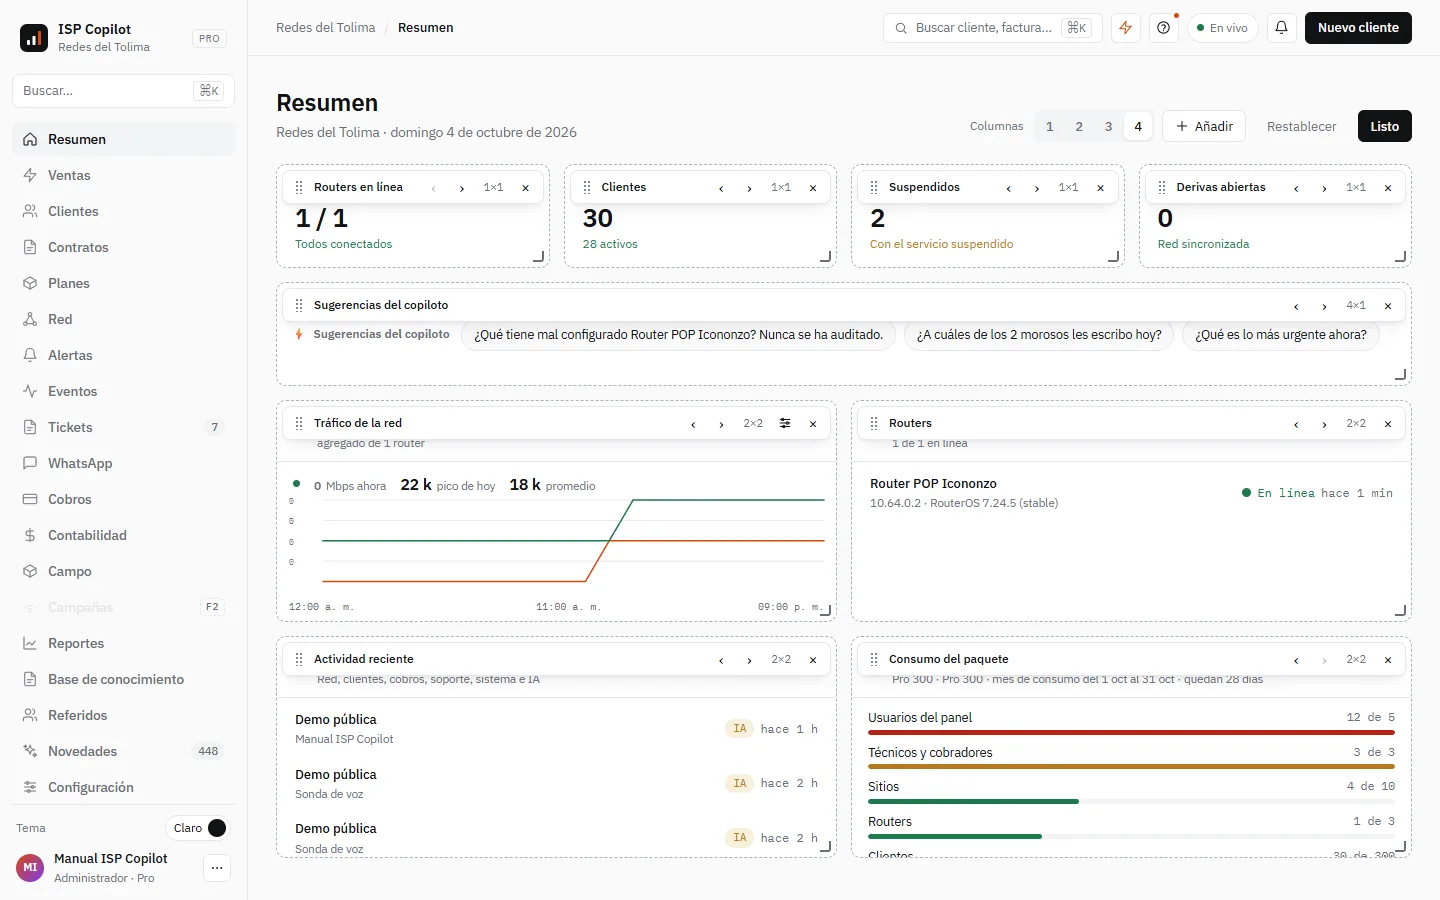Set column layout to 4
Viewport: 1440px width, 900px height.
point(1138,127)
